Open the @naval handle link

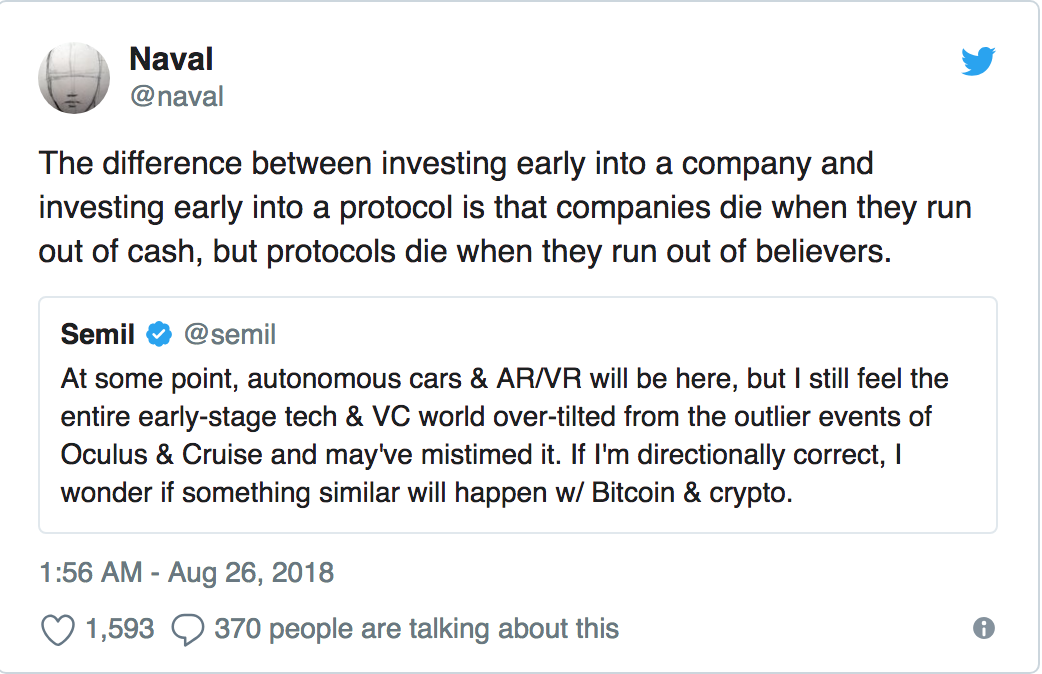point(176,96)
